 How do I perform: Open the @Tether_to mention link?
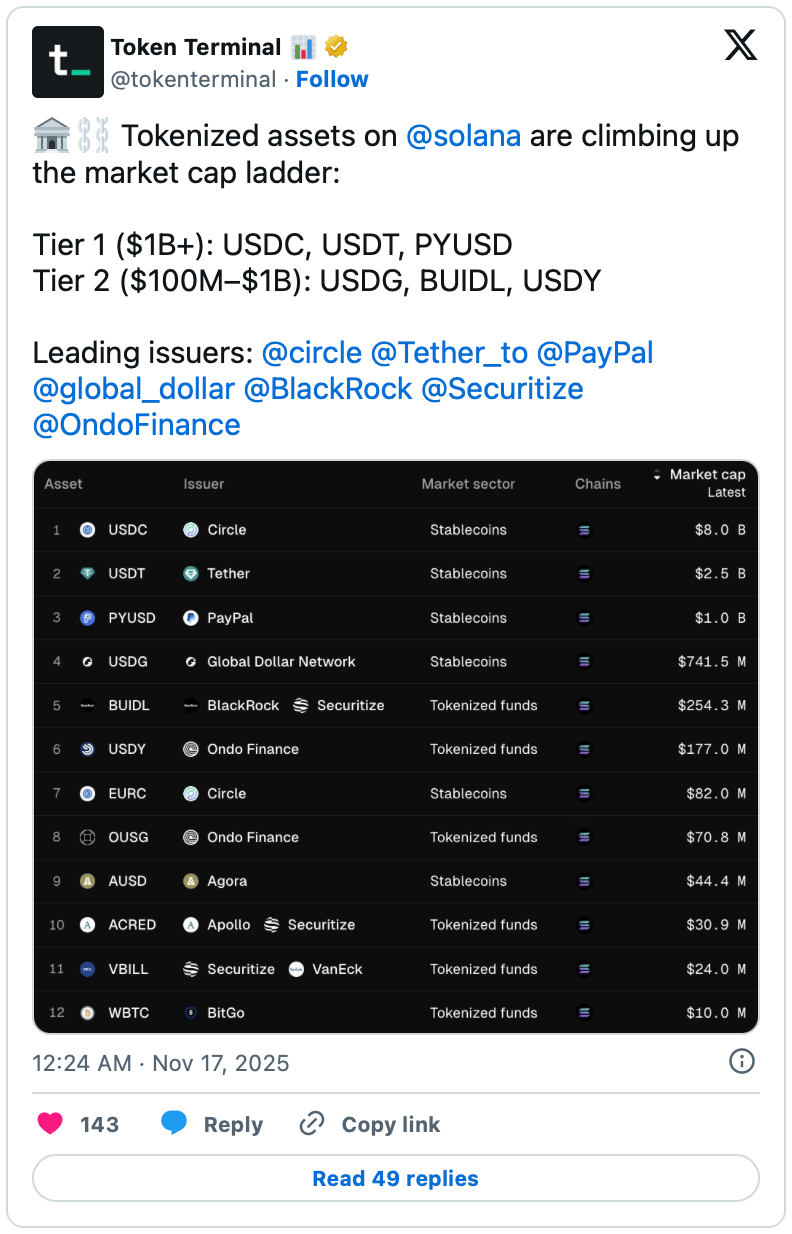(449, 352)
